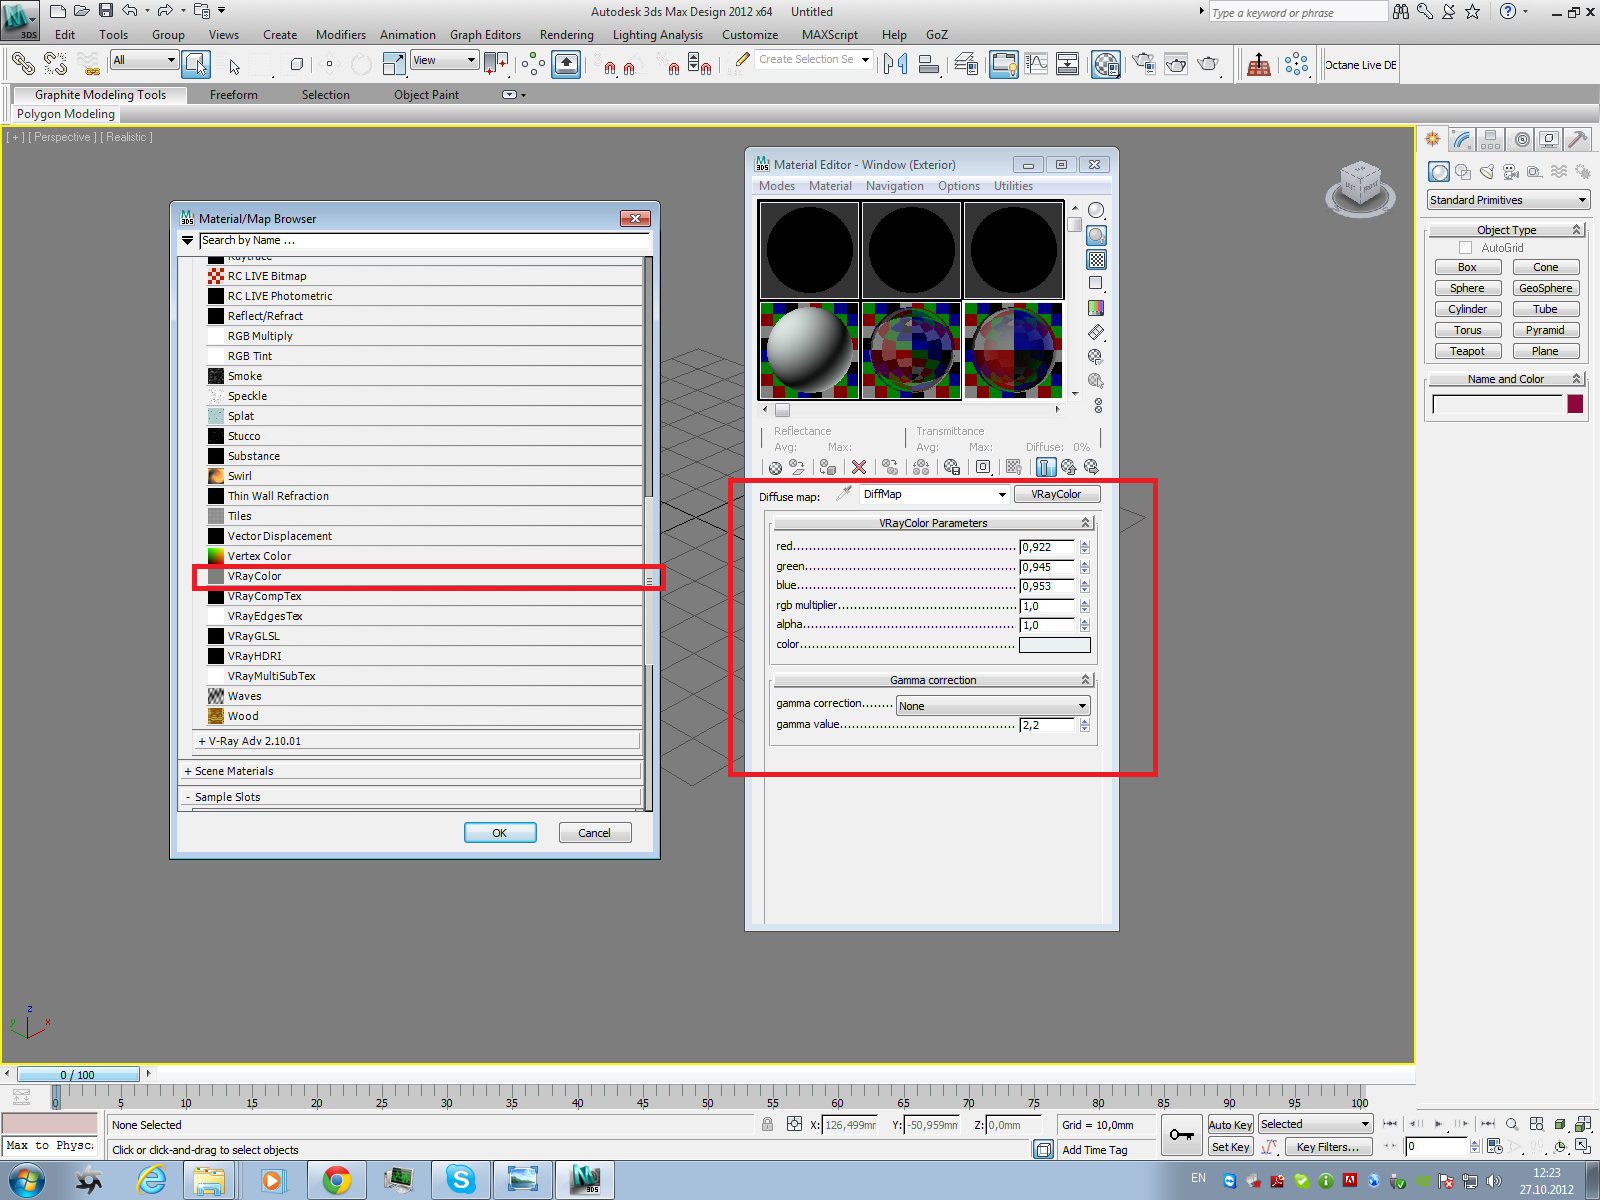Click OK in Material/Map Browser
The height and width of the screenshot is (1200, 1600).
[x=500, y=833]
